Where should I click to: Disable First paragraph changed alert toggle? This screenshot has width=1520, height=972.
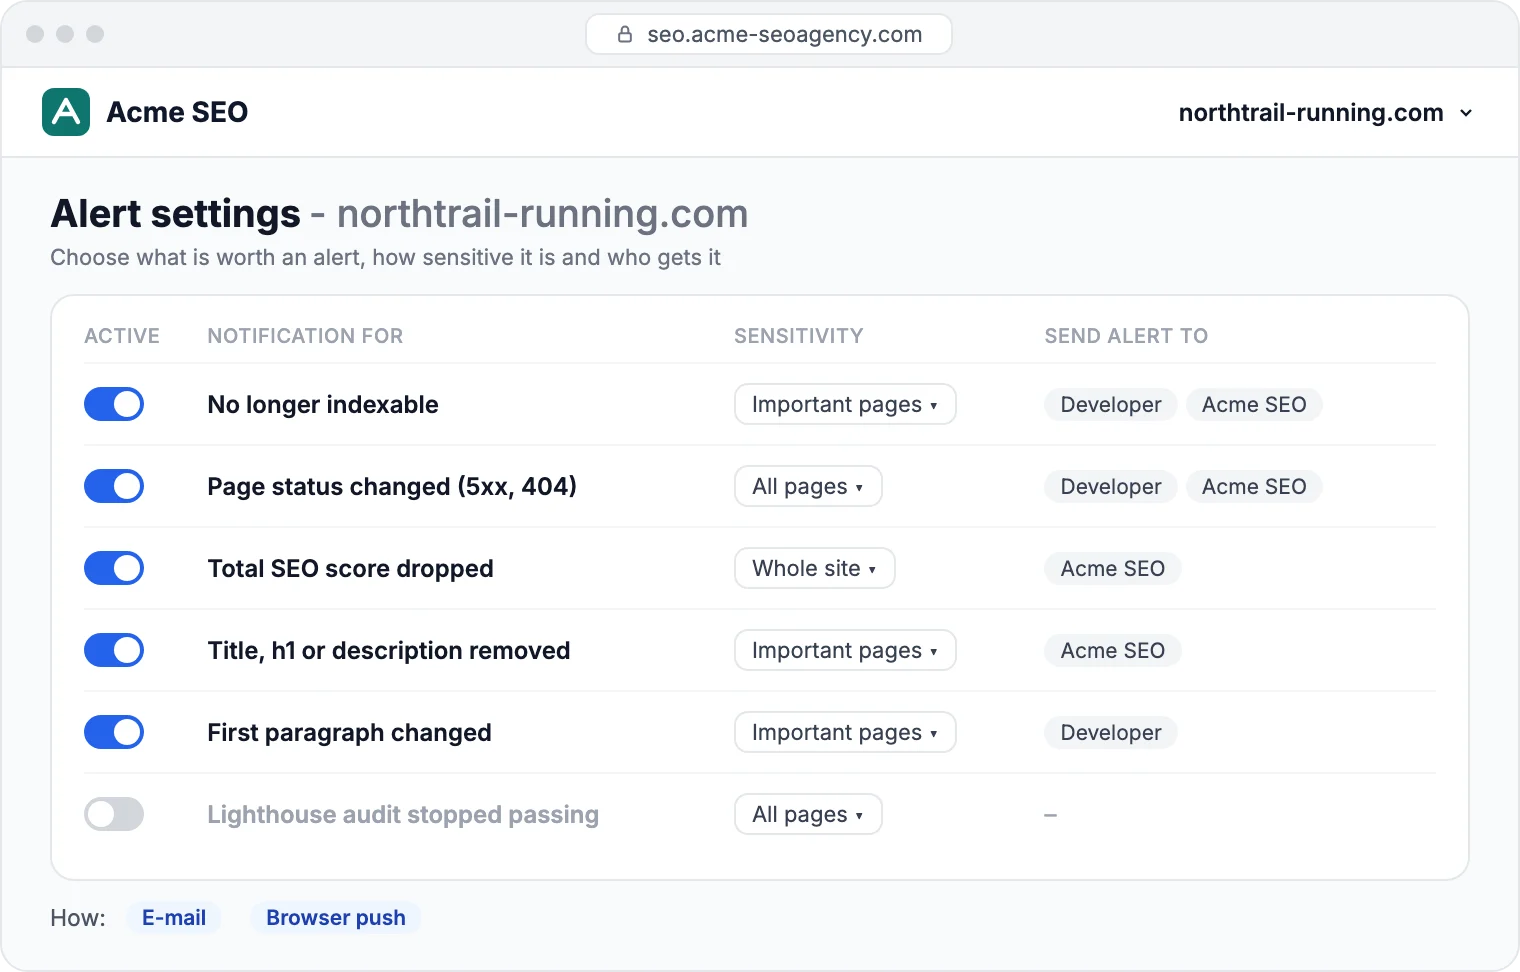114,732
